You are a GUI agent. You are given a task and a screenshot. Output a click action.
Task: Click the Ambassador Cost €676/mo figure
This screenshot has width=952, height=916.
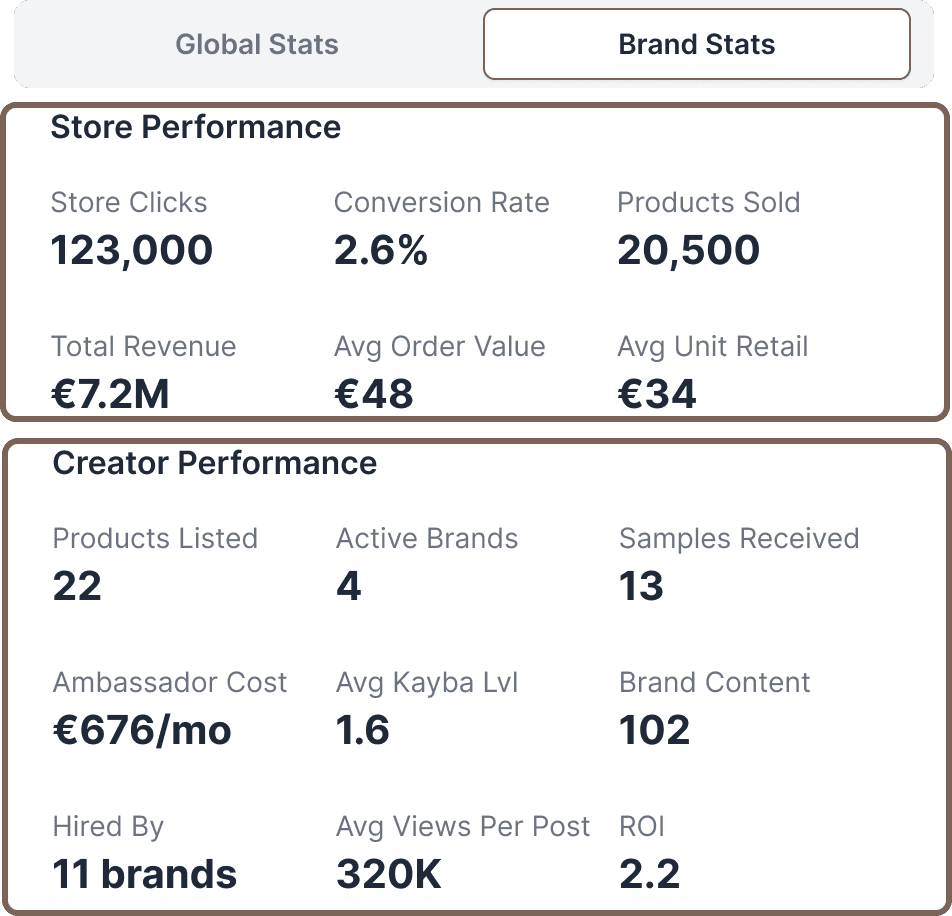(140, 730)
